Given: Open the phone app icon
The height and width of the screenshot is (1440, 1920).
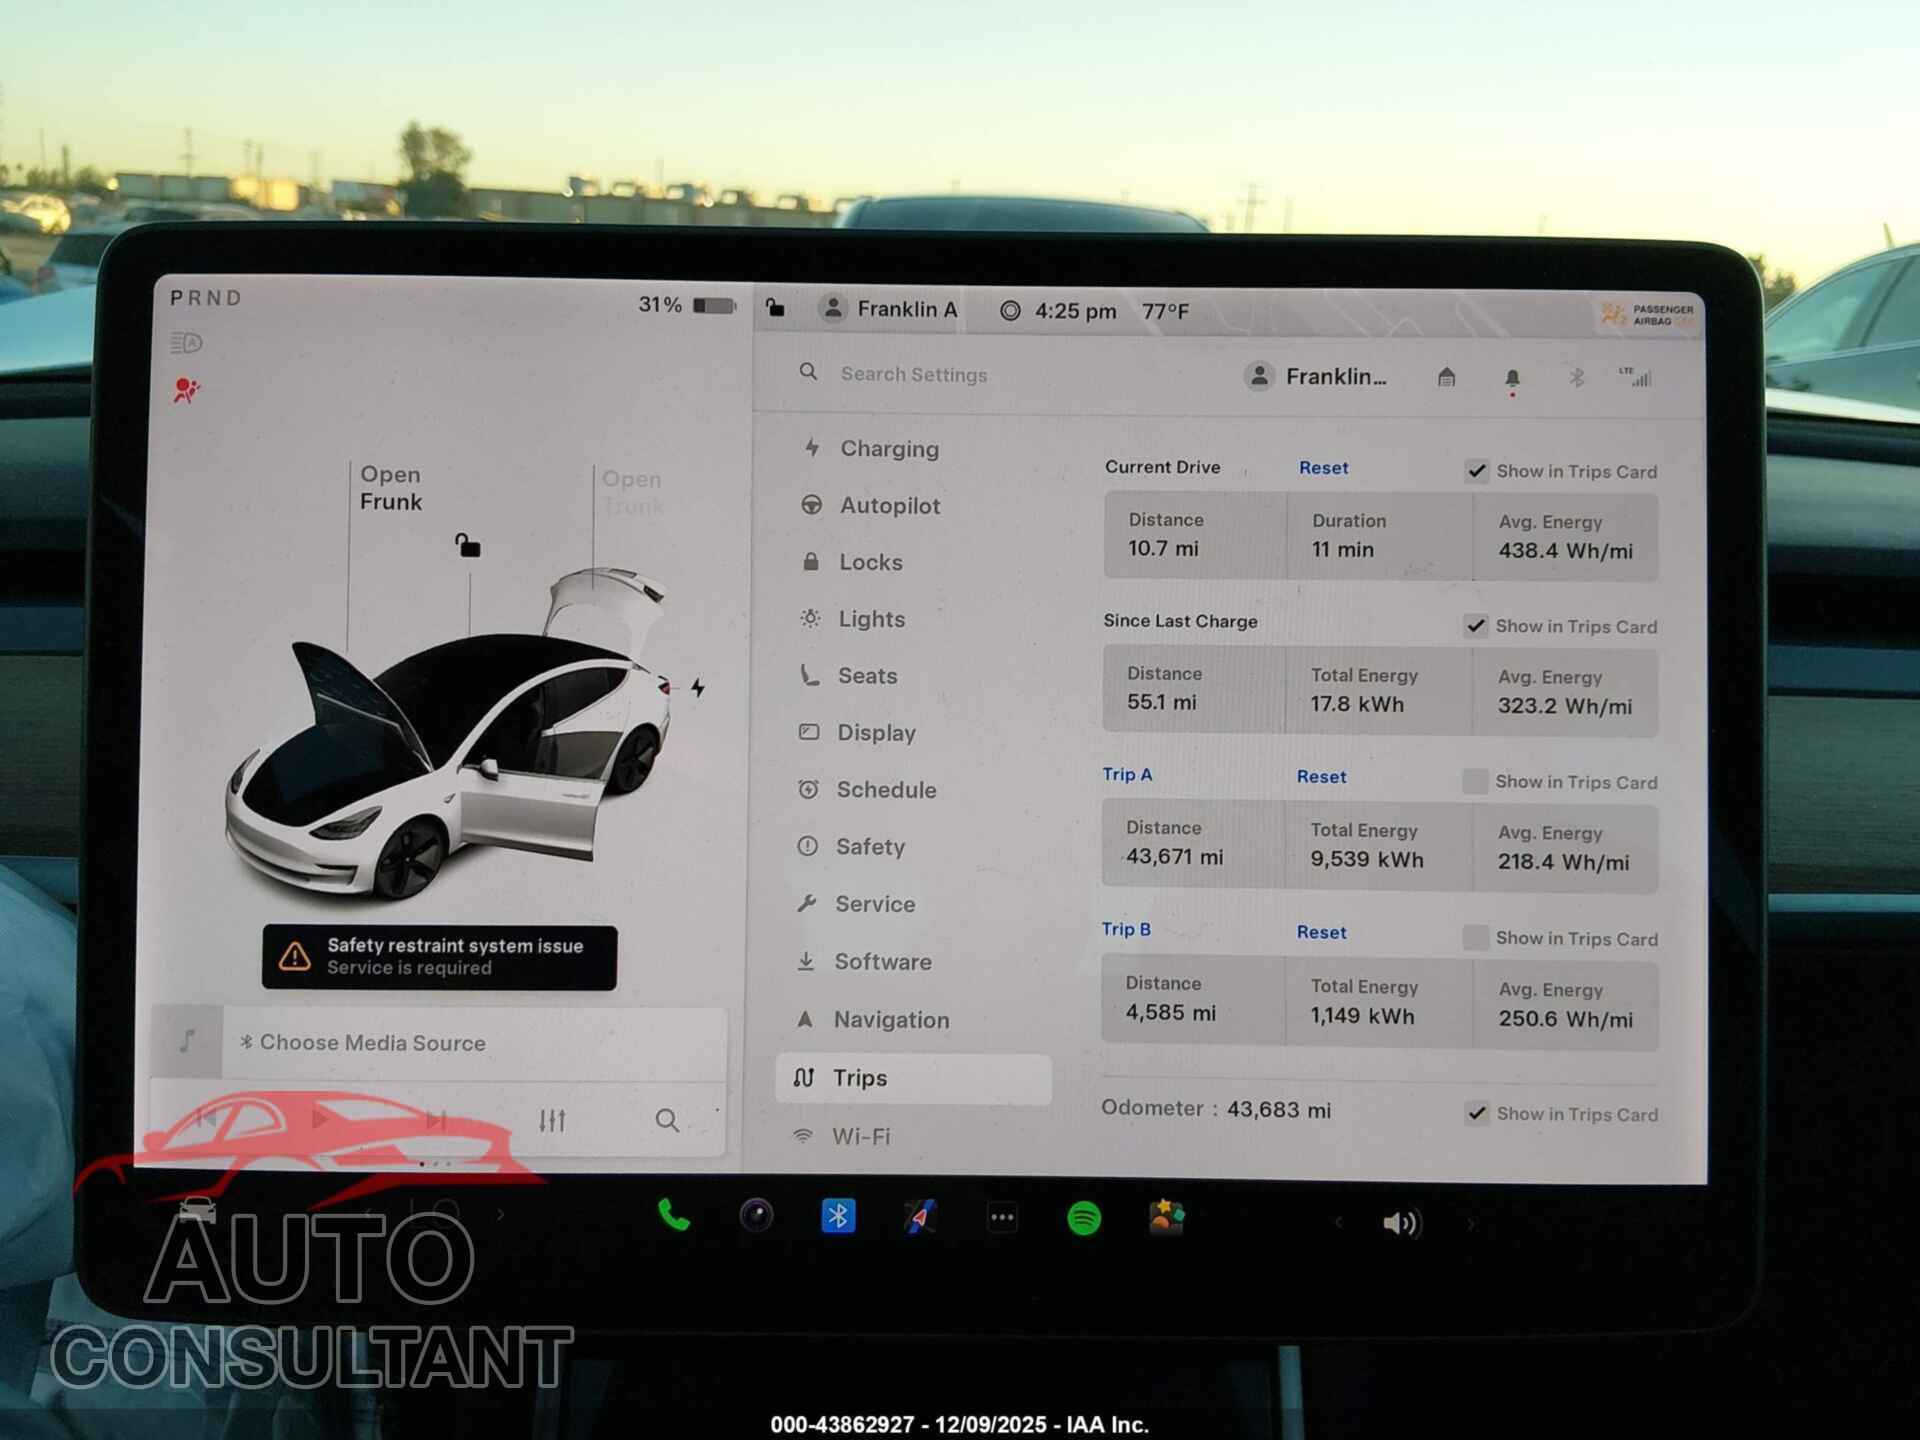Looking at the screenshot, I should [x=673, y=1215].
